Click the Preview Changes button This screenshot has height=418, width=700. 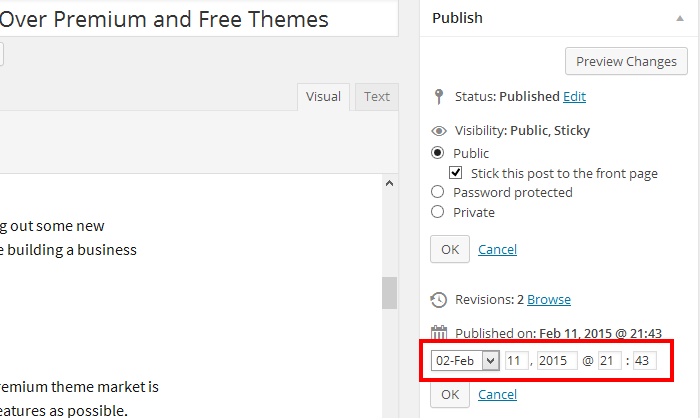tap(626, 62)
